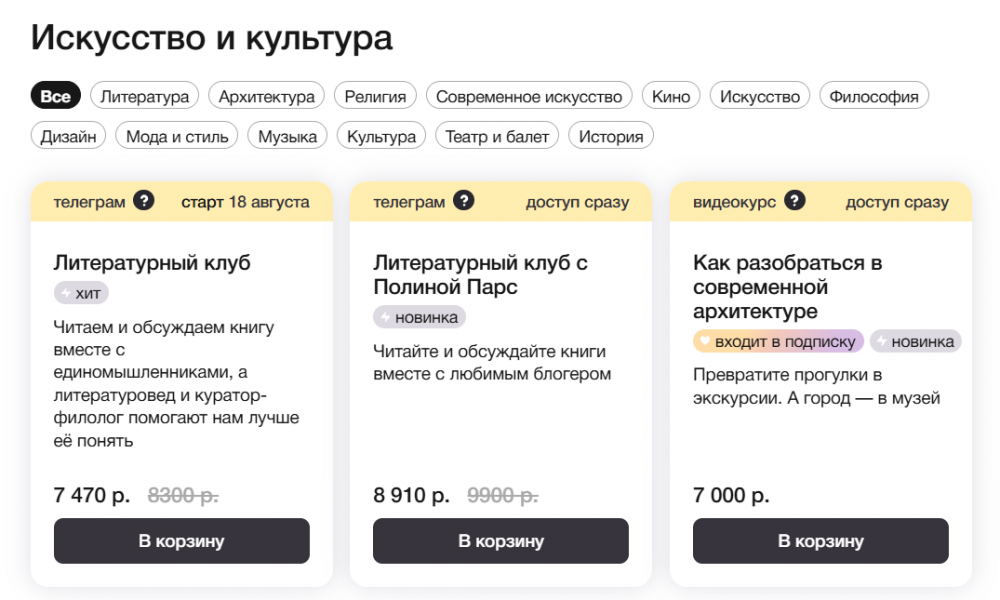Filter courses by Архитектура
This screenshot has width=1000, height=600.
pyautogui.click(x=266, y=97)
